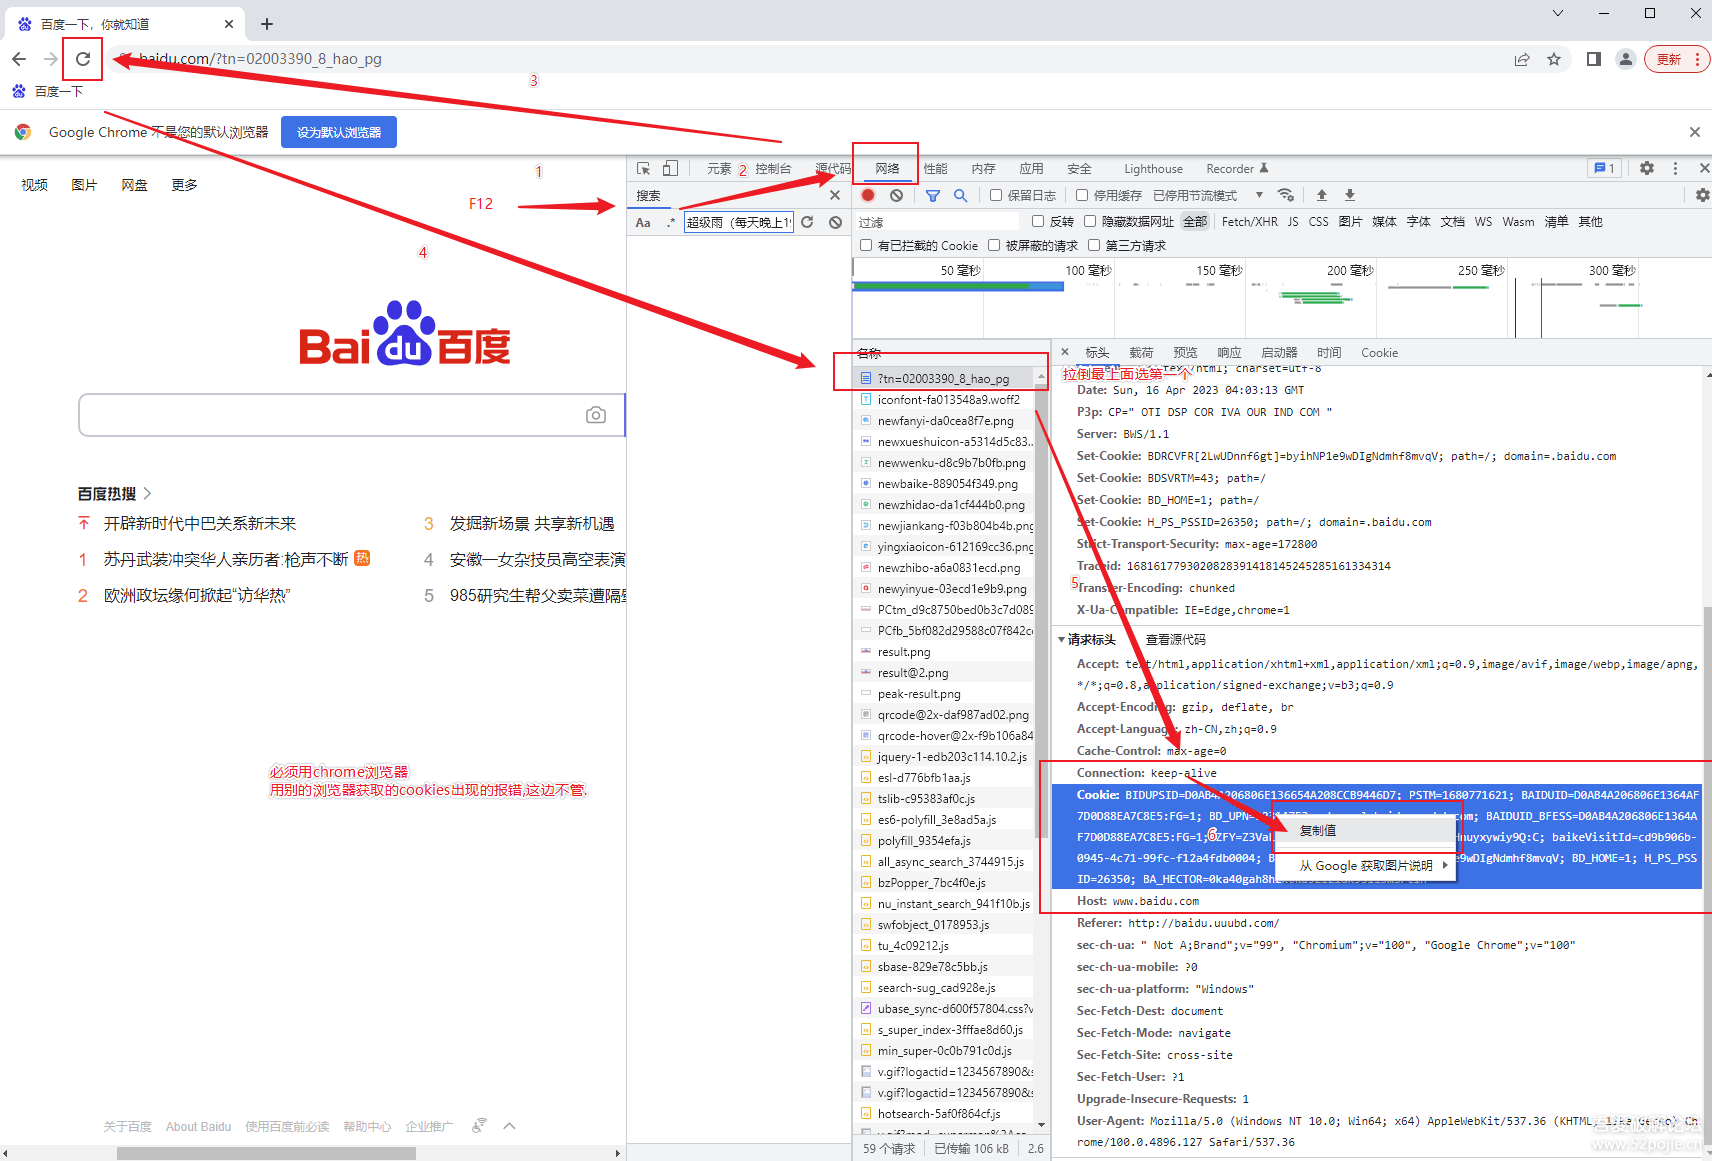Toggle the network filter funnel icon
The height and width of the screenshot is (1161, 1712).
(x=933, y=195)
